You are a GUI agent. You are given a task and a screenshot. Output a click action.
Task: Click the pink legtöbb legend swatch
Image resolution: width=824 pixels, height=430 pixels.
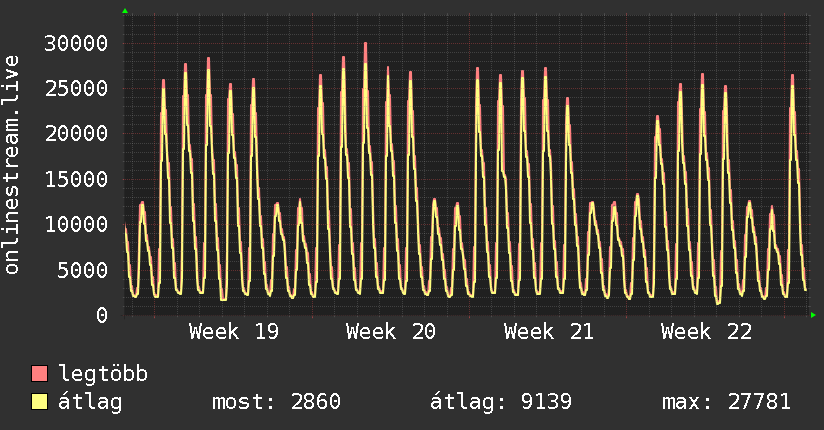coord(39,373)
